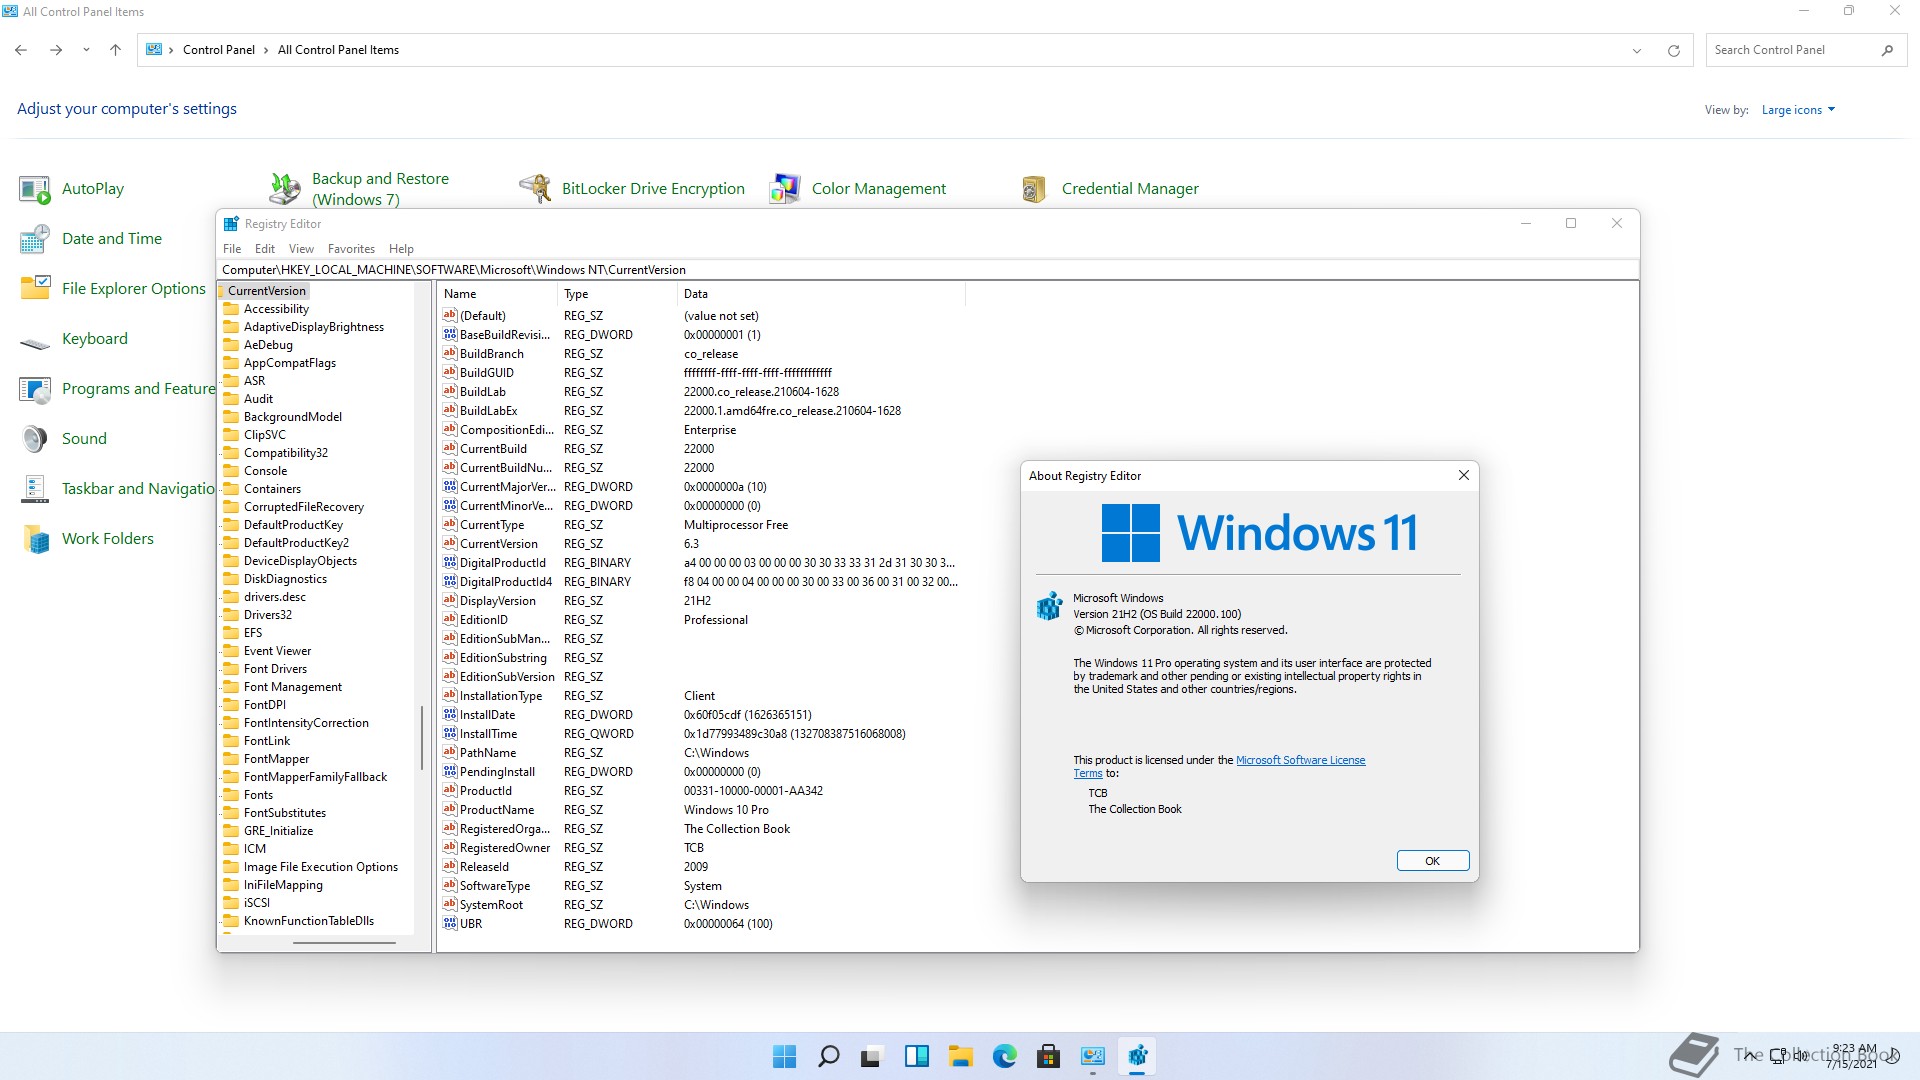Select AppCompatFlags registry key
This screenshot has width=1920, height=1080.
click(290, 363)
